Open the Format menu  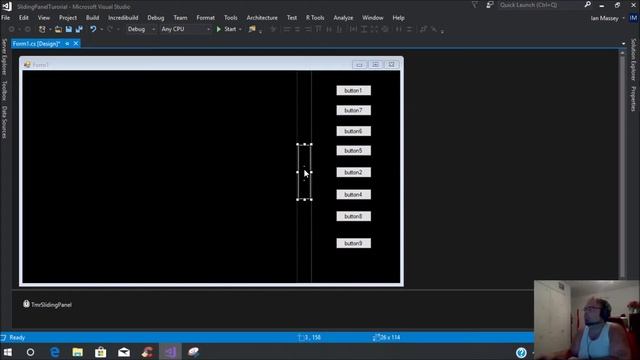tap(205, 18)
